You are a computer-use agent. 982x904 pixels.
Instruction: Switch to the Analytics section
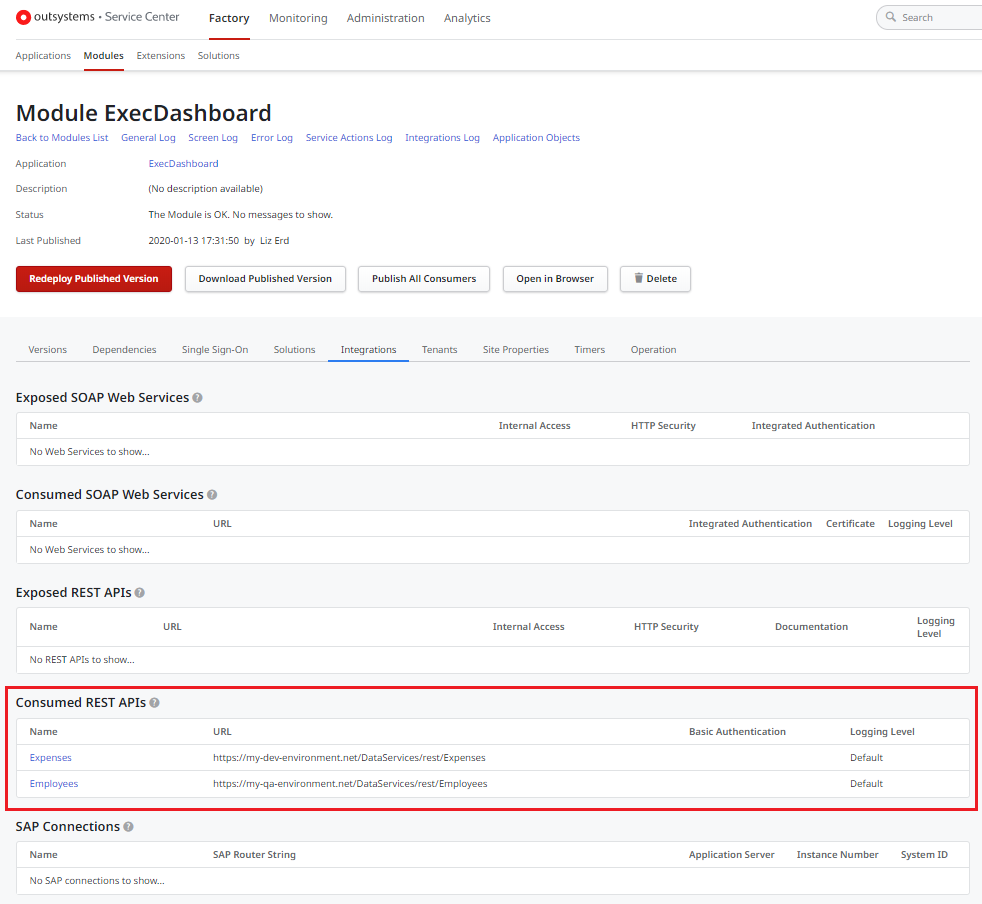click(x=467, y=18)
